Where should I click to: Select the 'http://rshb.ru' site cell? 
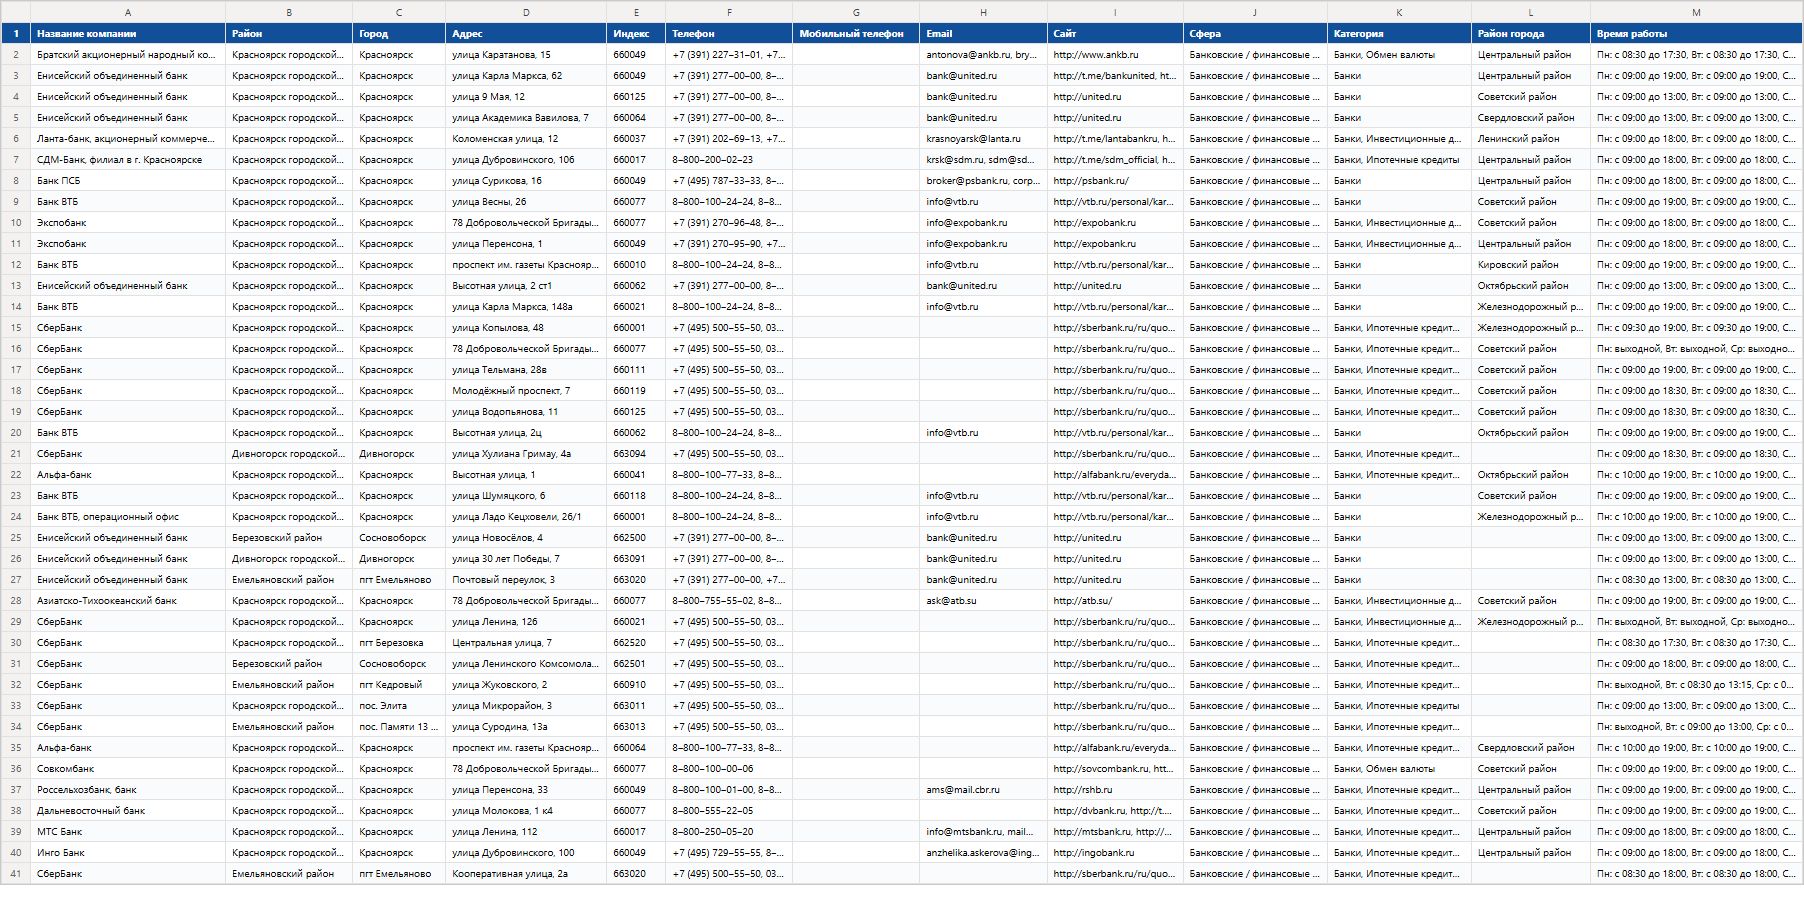pos(1115,790)
